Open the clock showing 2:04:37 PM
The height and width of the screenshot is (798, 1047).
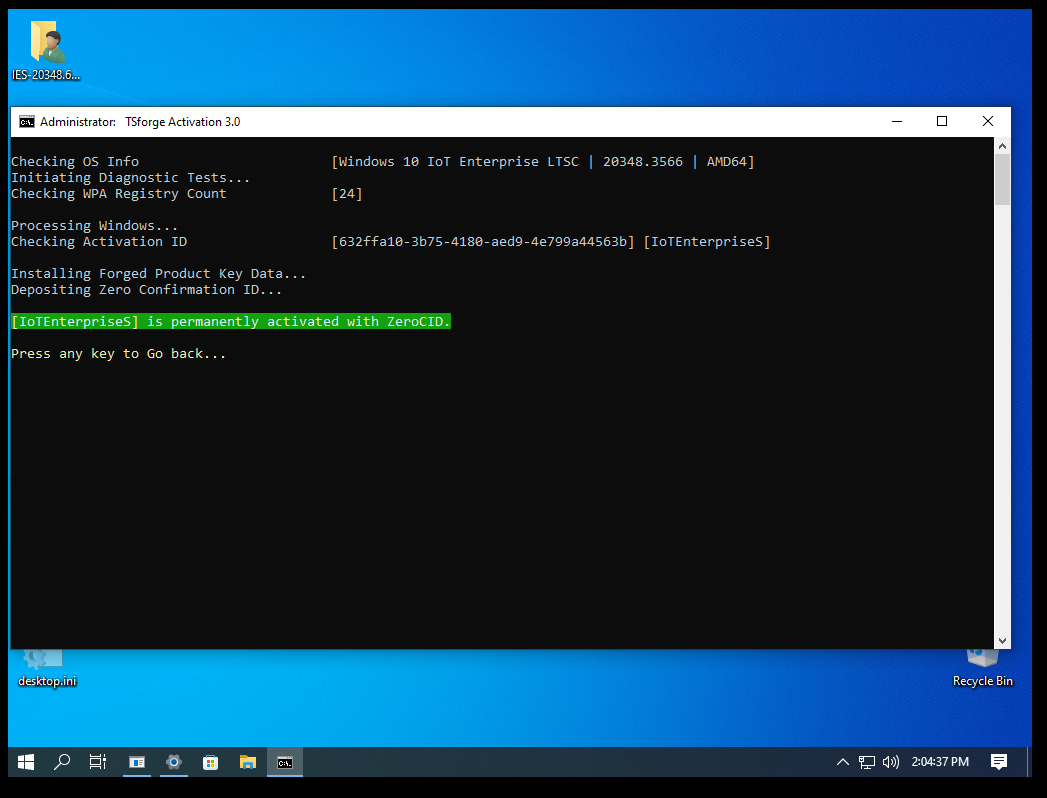(940, 762)
